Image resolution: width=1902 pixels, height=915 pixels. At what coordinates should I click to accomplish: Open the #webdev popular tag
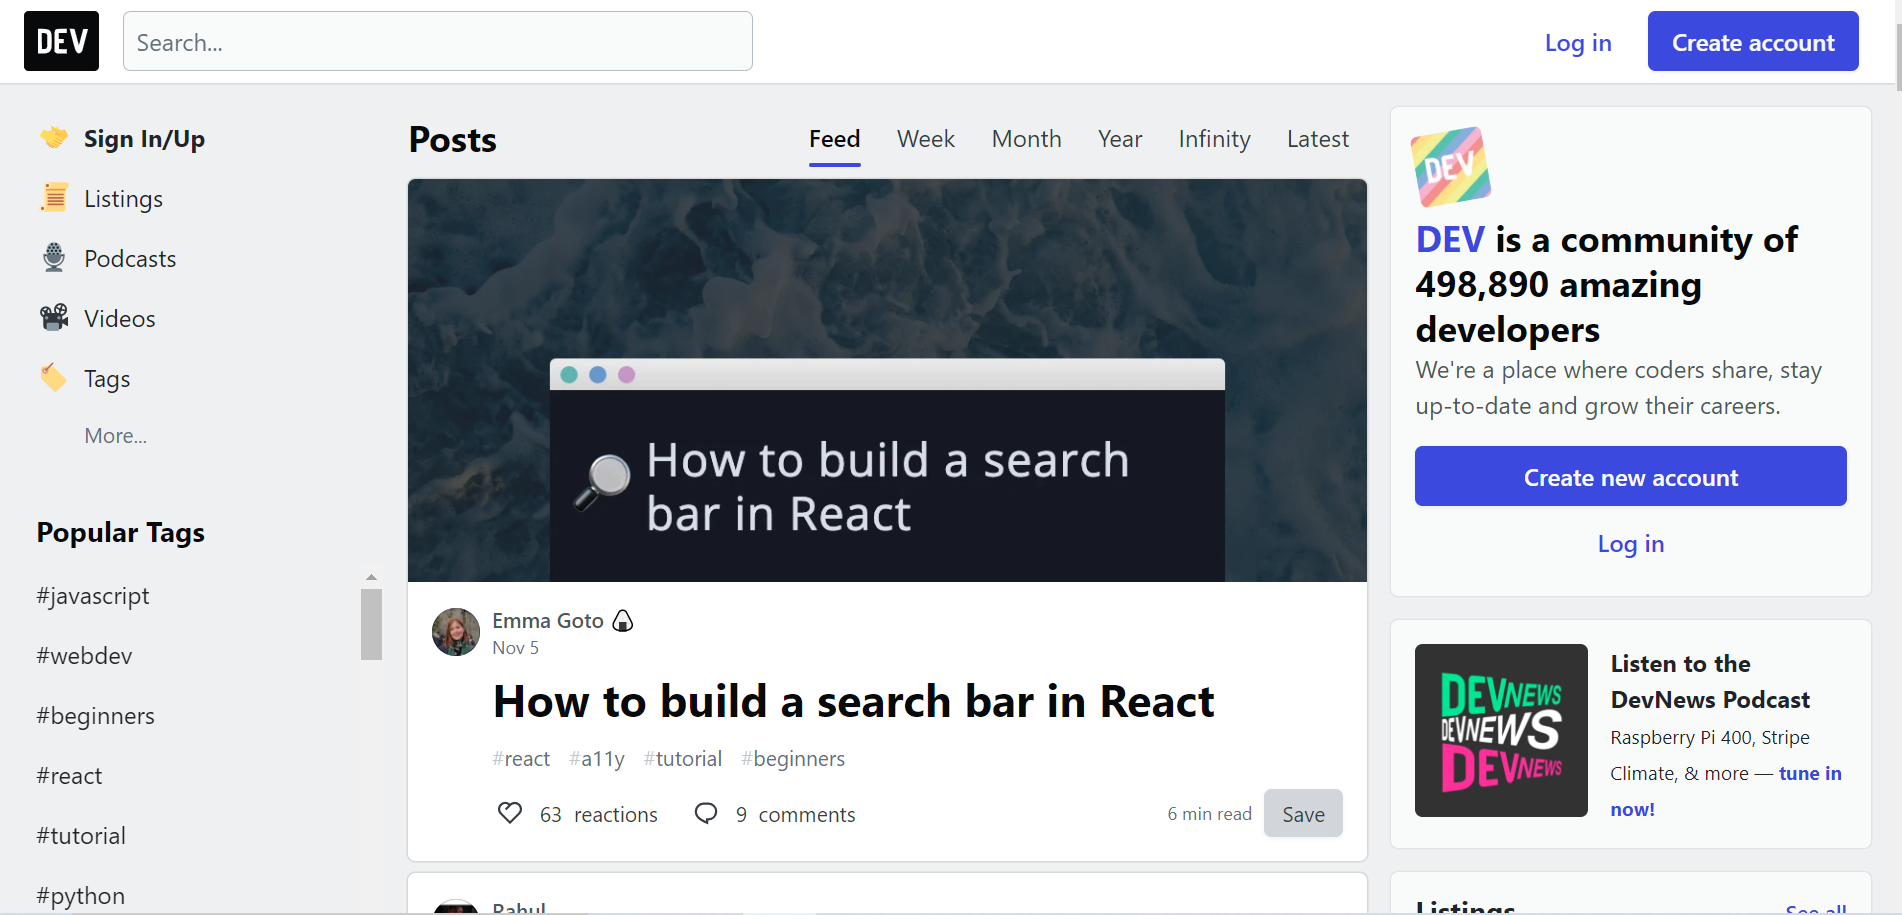point(84,656)
